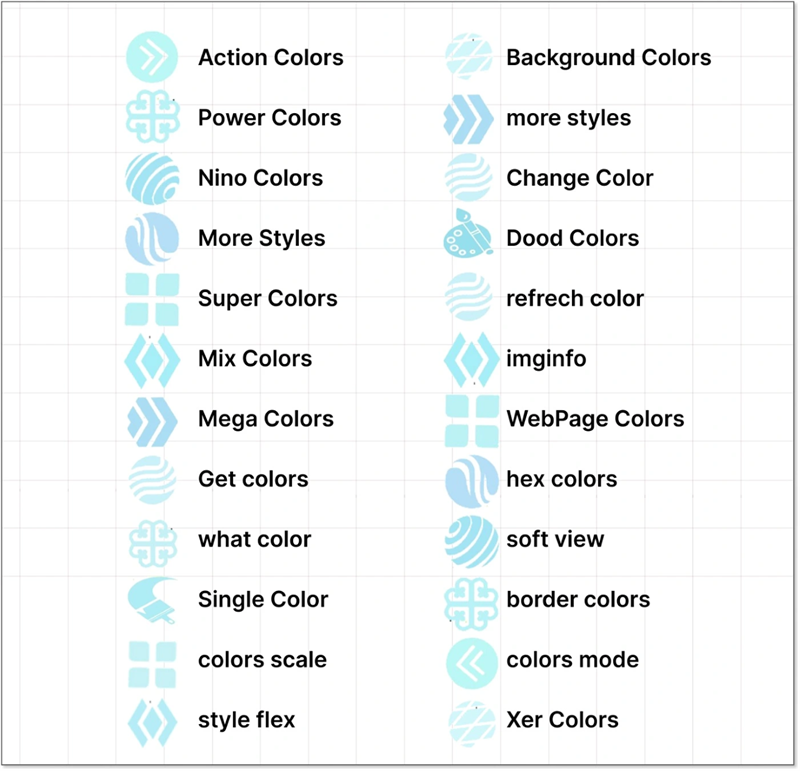Image resolution: width=800 pixels, height=771 pixels.
Task: Click the Xer Colors label
Action: pyautogui.click(x=562, y=720)
